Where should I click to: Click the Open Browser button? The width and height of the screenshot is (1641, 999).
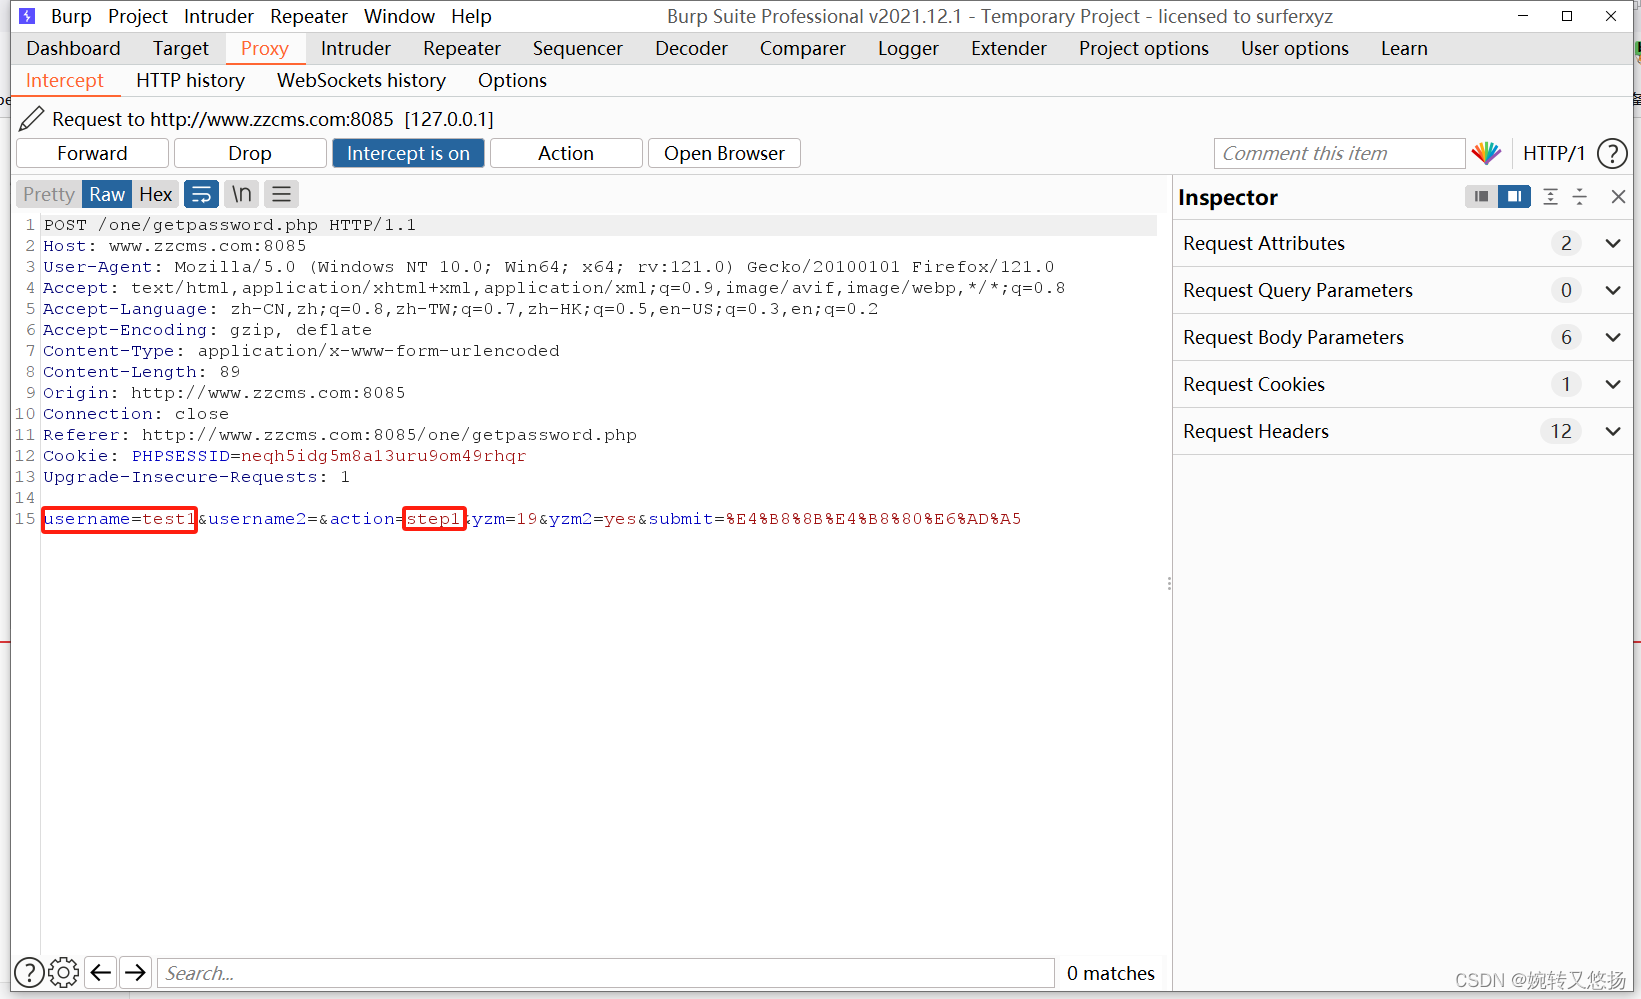[x=724, y=153]
